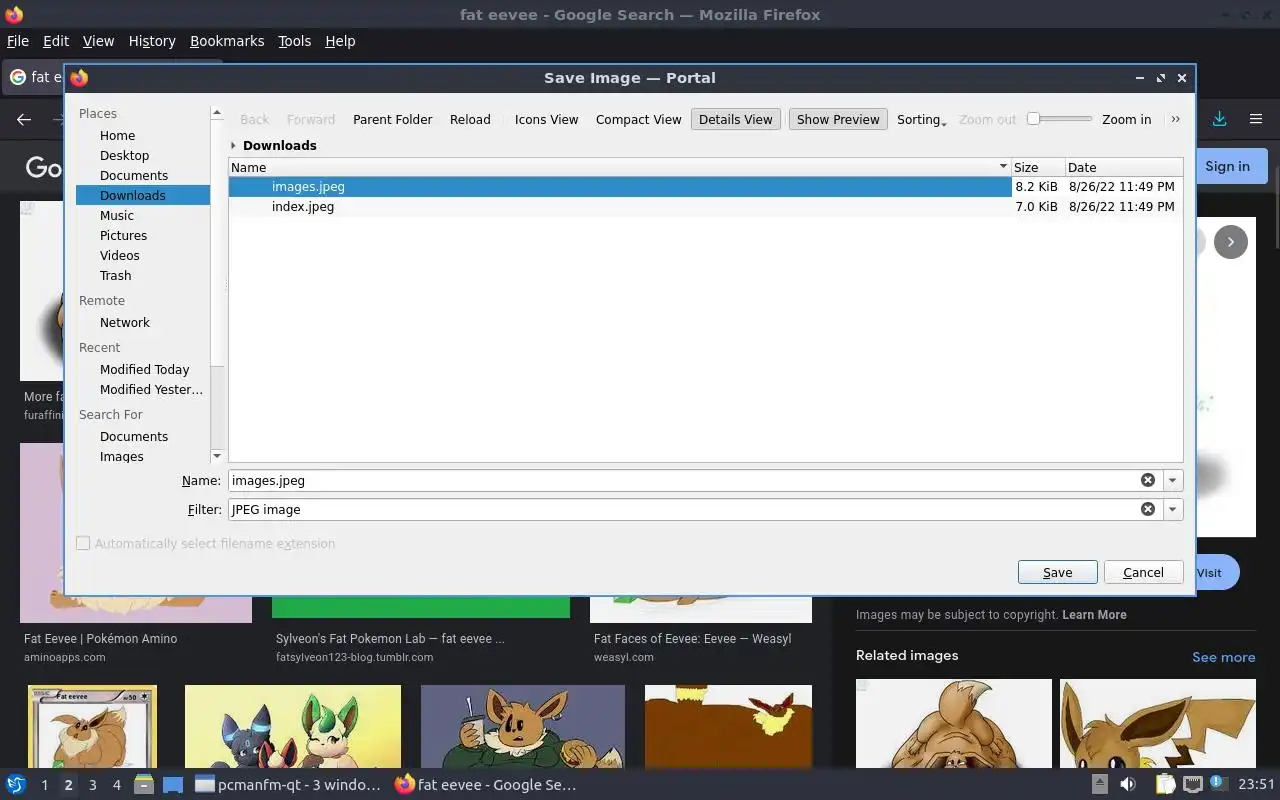Click the Date column header

click(x=1123, y=167)
